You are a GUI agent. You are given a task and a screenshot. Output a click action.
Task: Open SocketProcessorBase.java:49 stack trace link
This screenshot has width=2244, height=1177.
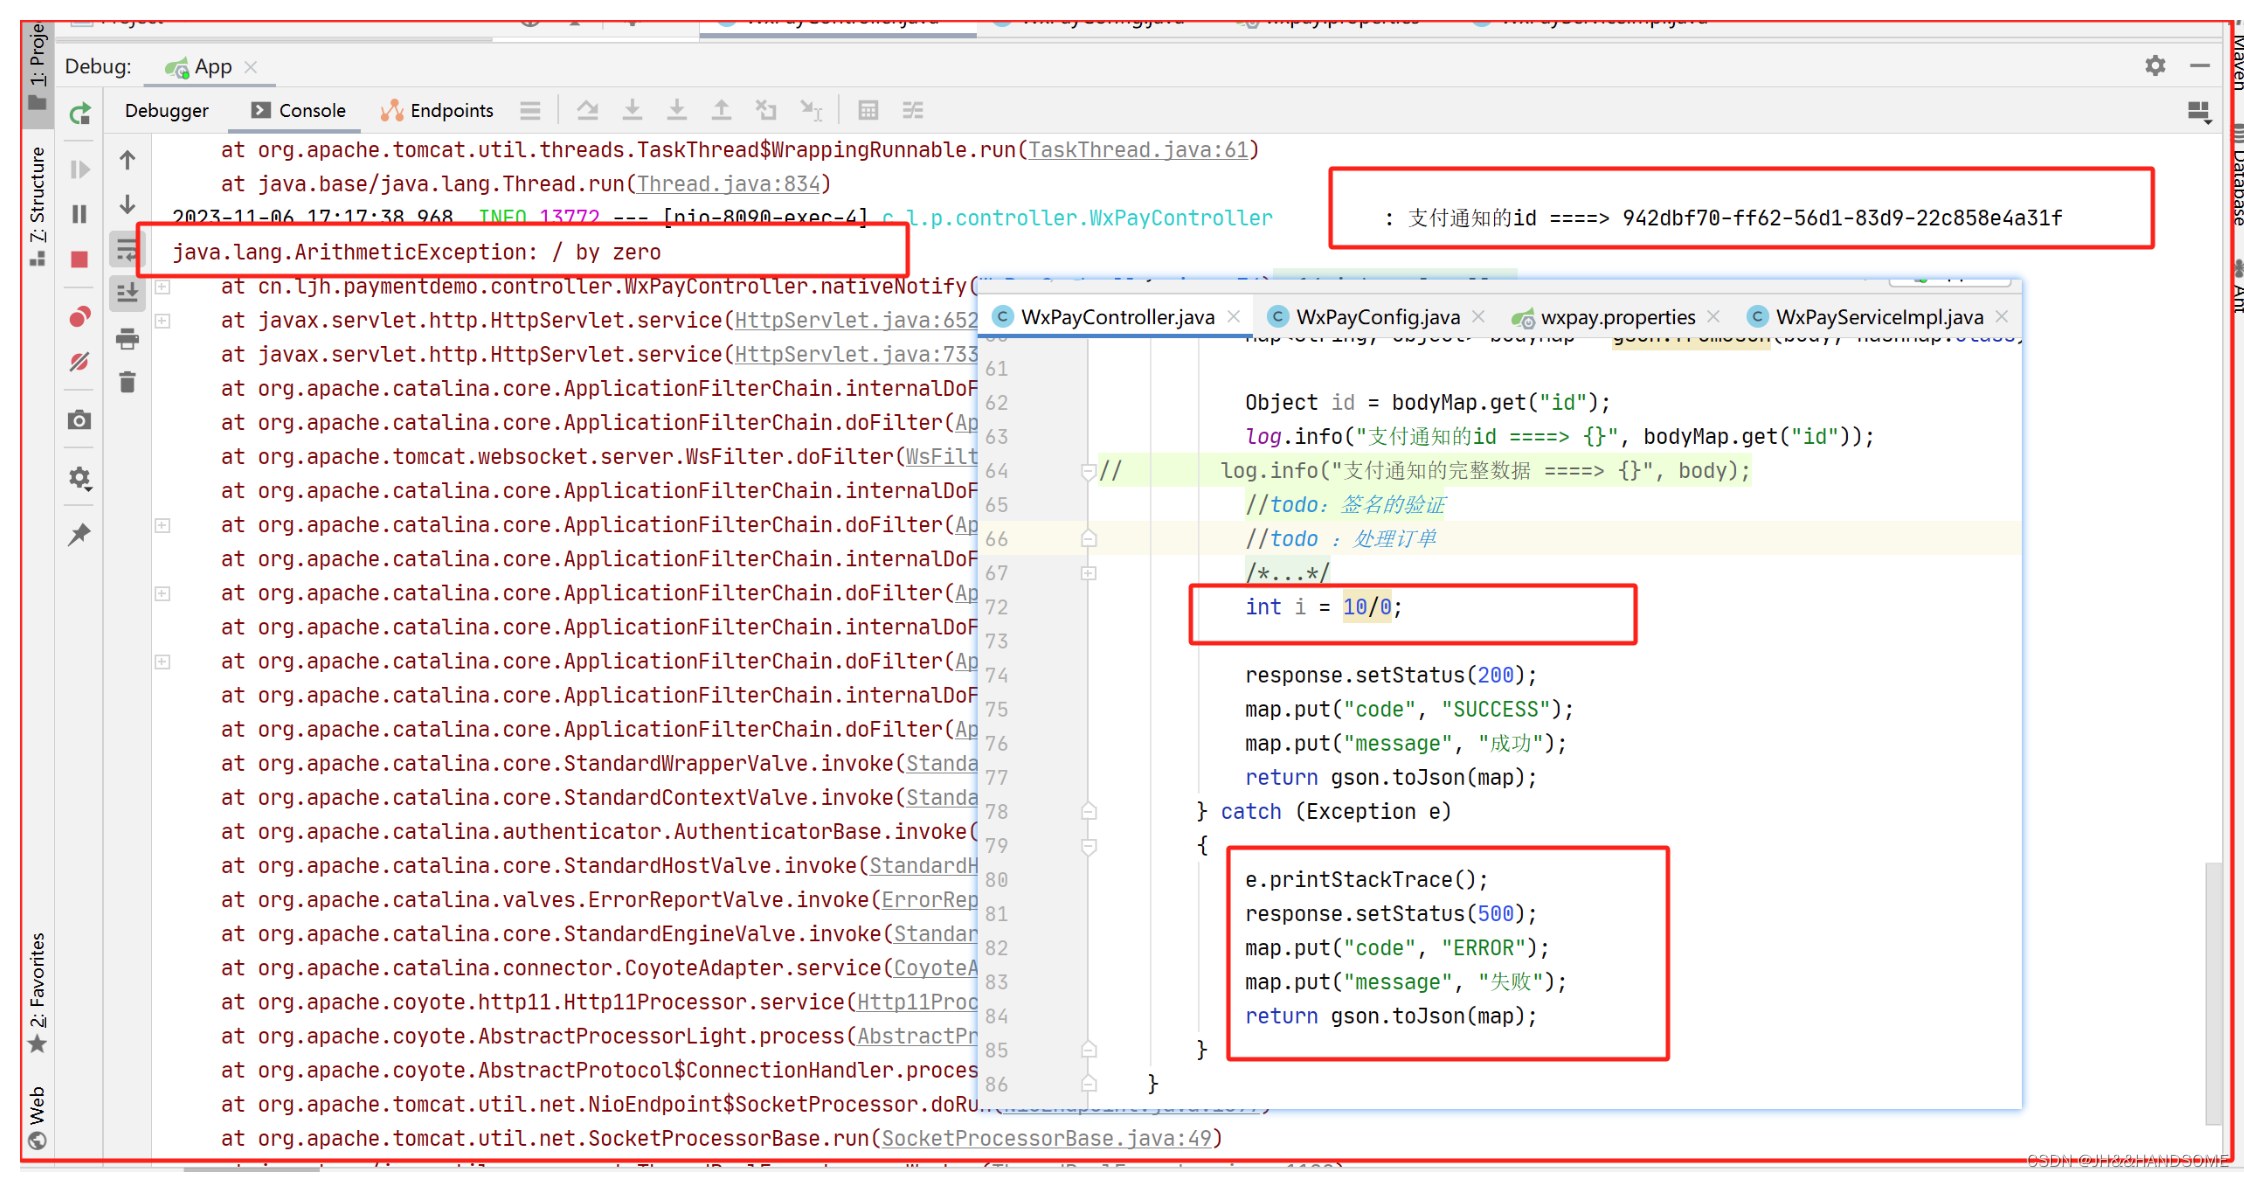coord(1046,1138)
